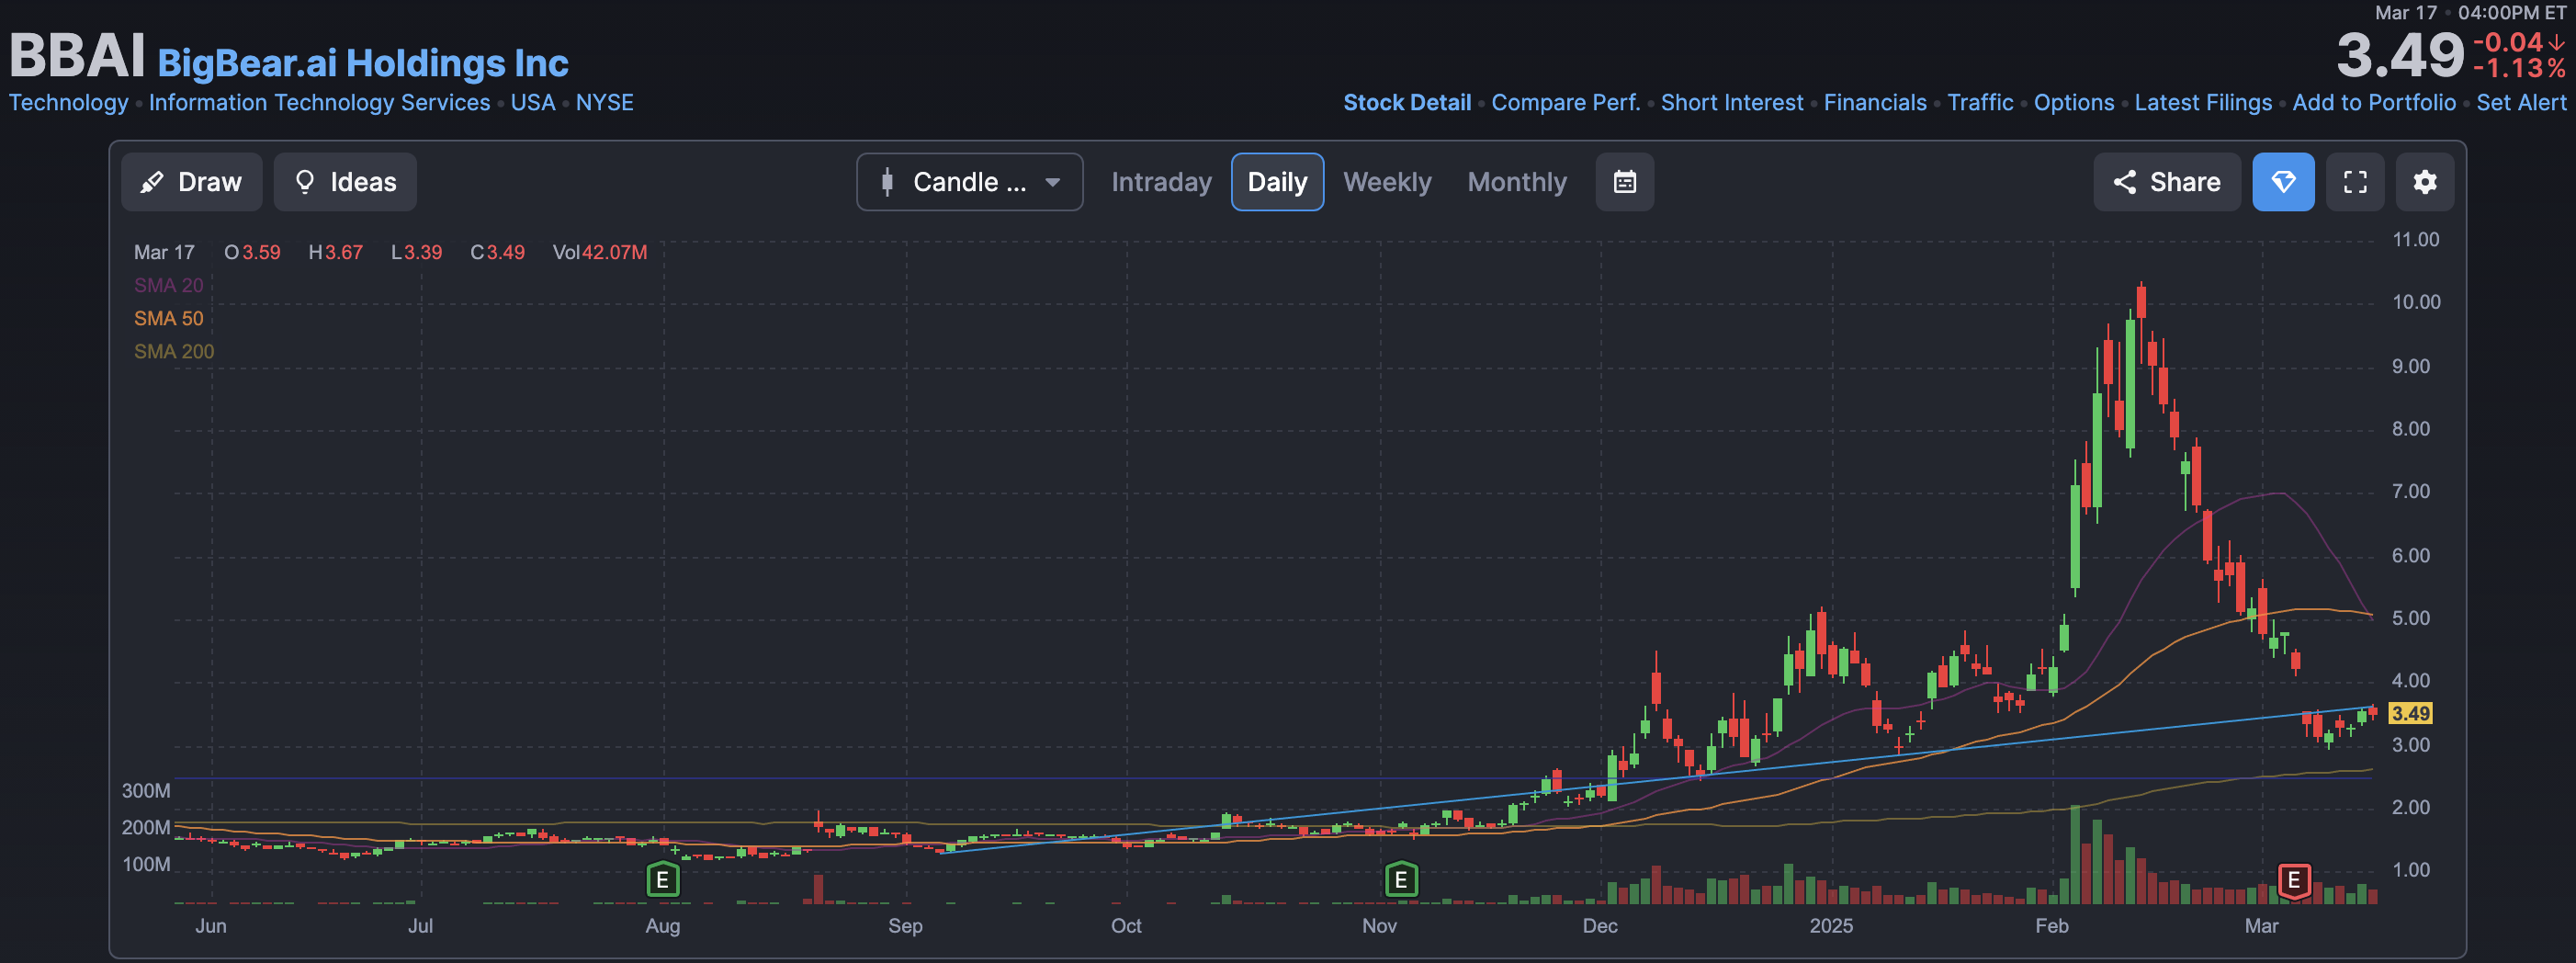Image resolution: width=2576 pixels, height=963 pixels.
Task: Click the BBAI ticker symbol
Action: [77, 56]
